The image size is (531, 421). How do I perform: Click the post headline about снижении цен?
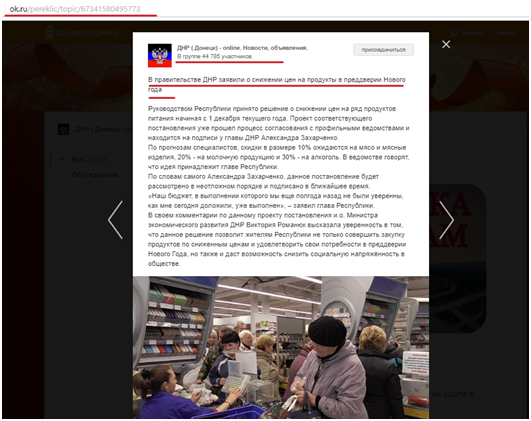277,84
